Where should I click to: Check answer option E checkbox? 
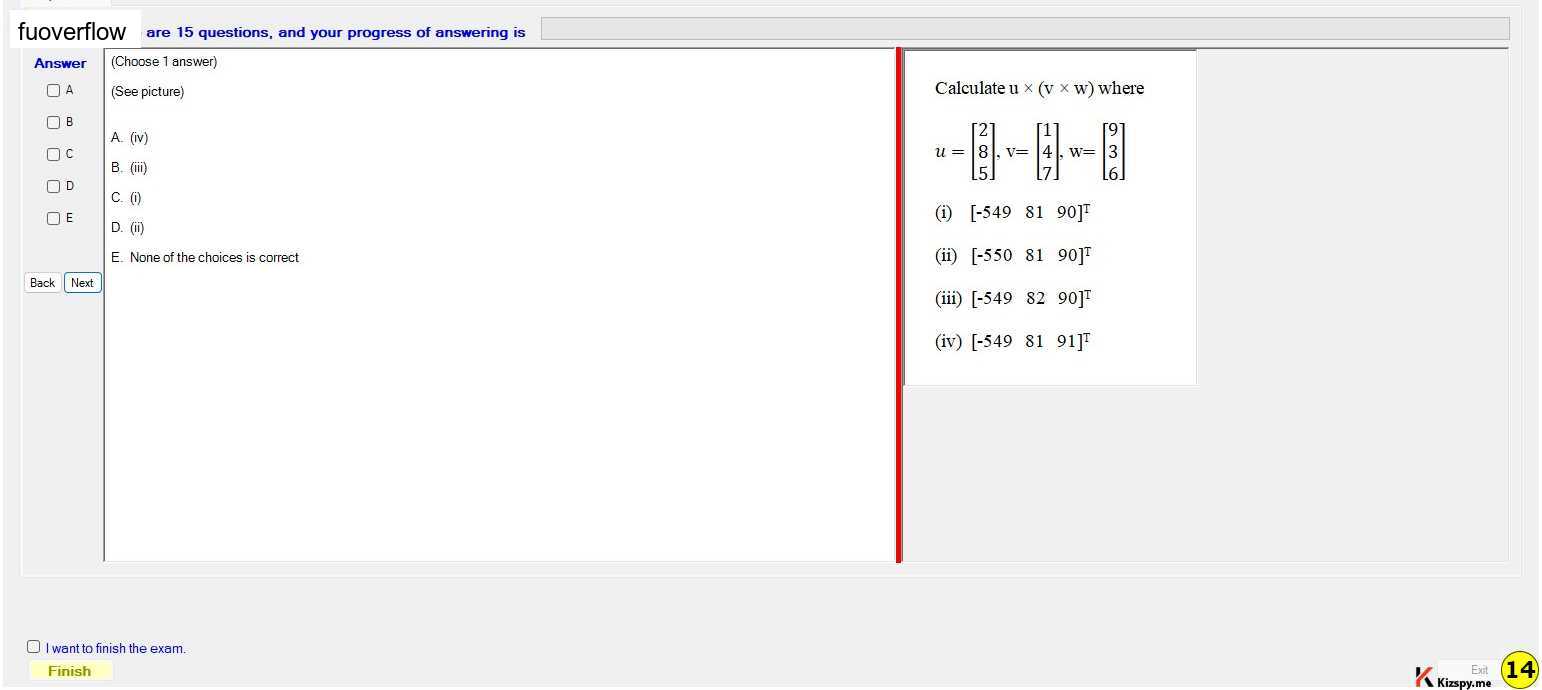(54, 218)
